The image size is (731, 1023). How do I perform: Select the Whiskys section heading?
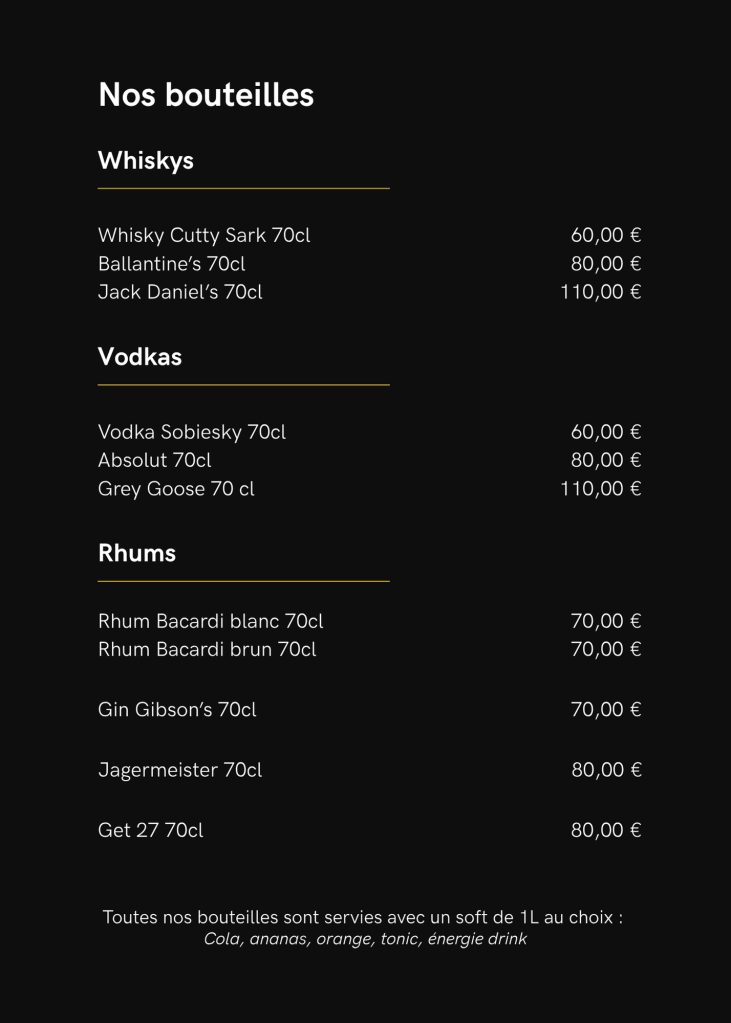(146, 160)
